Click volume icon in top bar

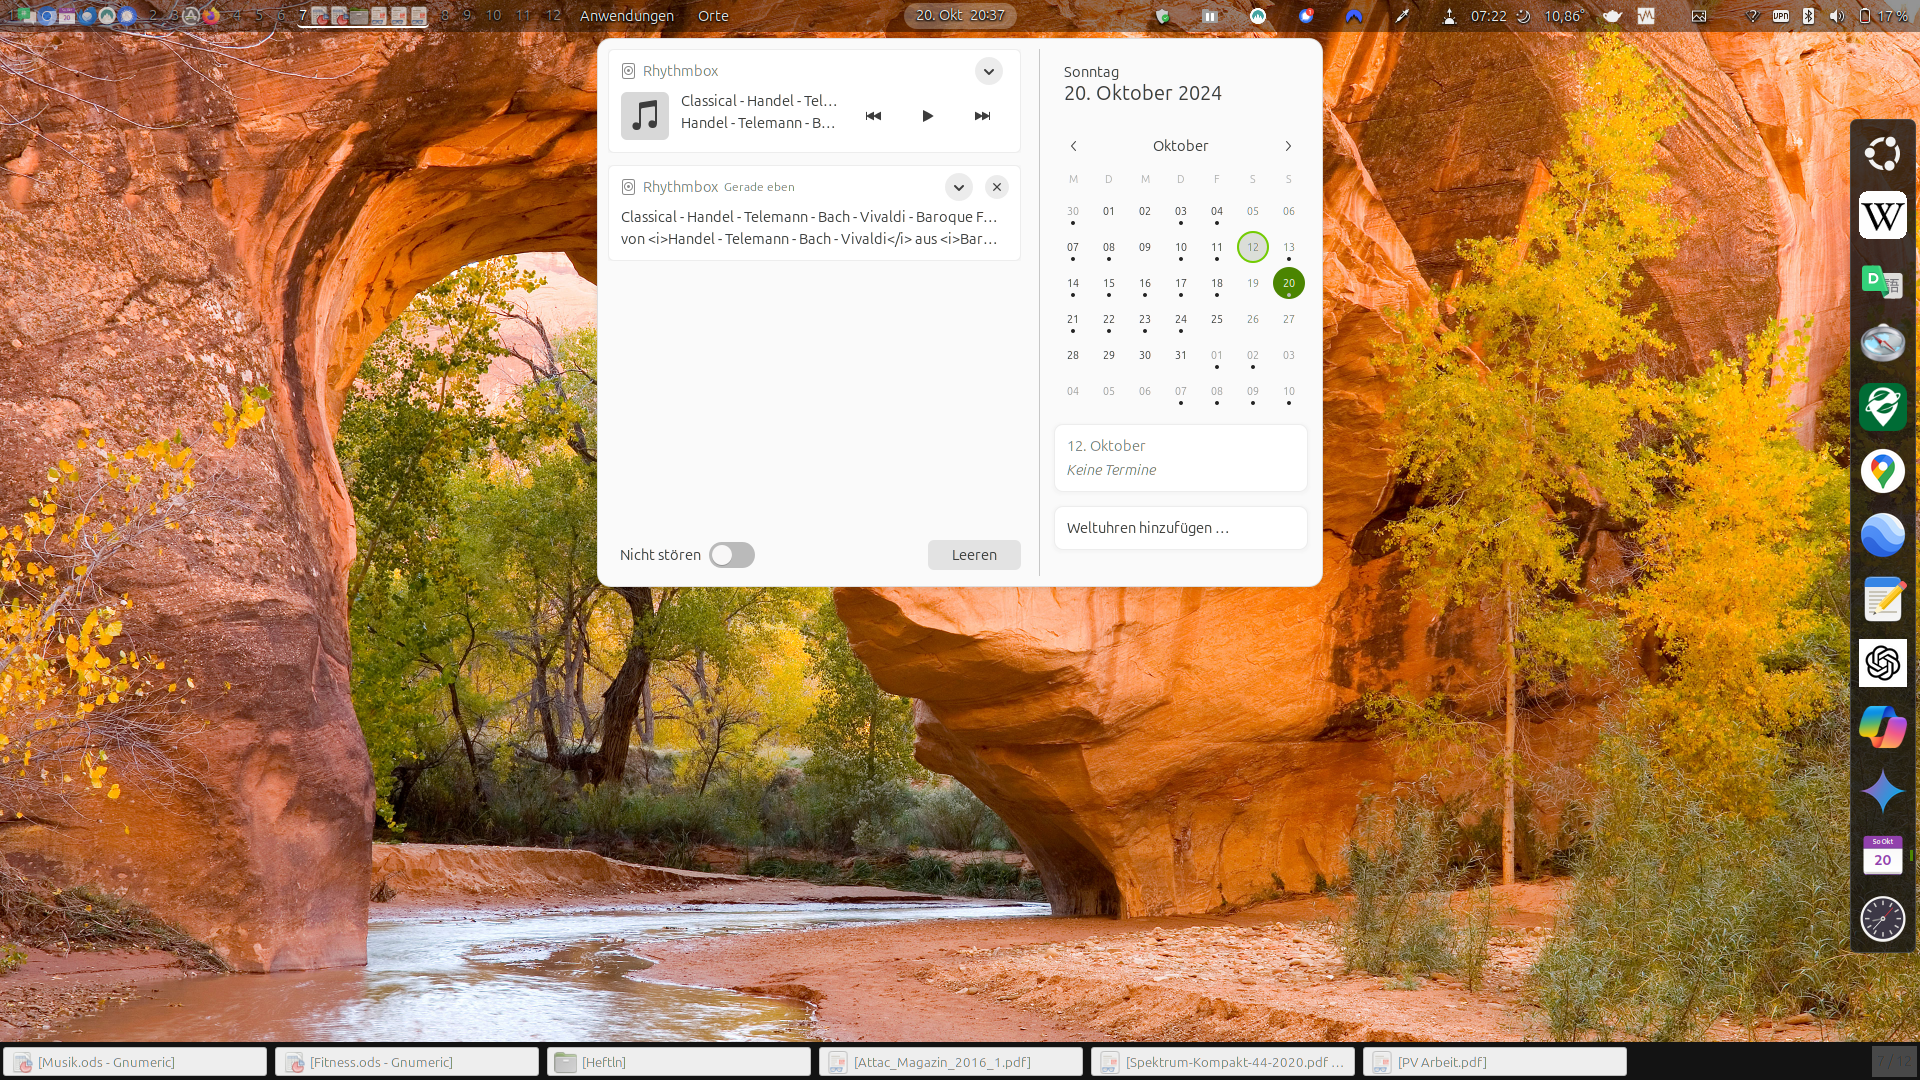(1837, 16)
